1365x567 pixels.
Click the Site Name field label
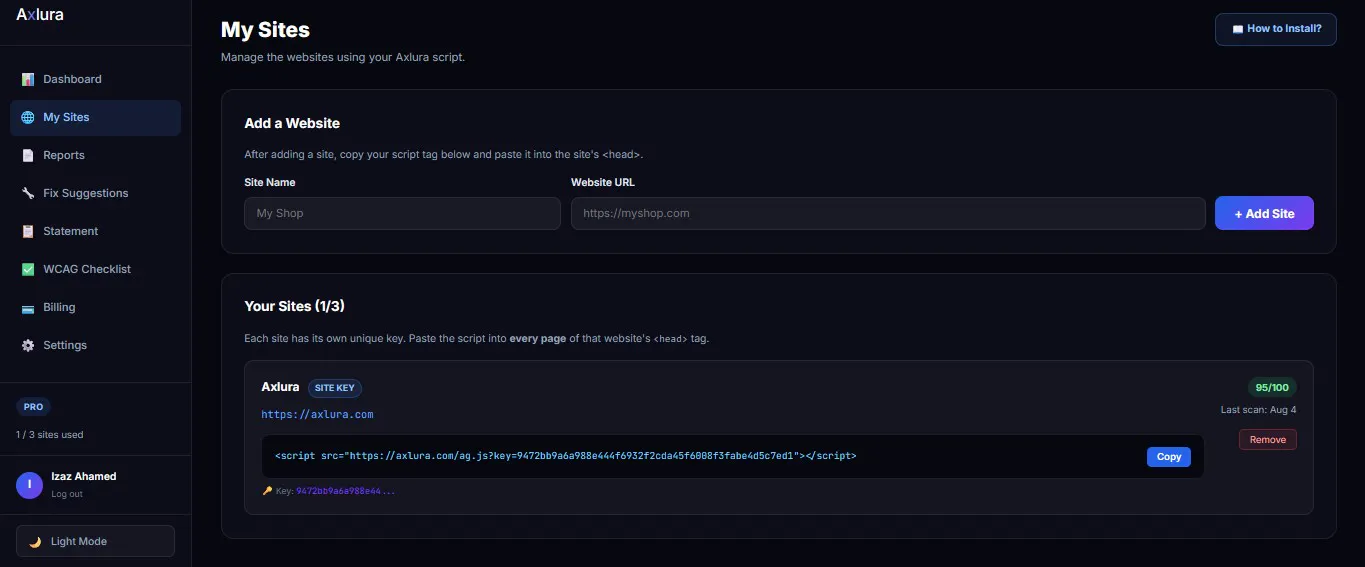point(270,182)
